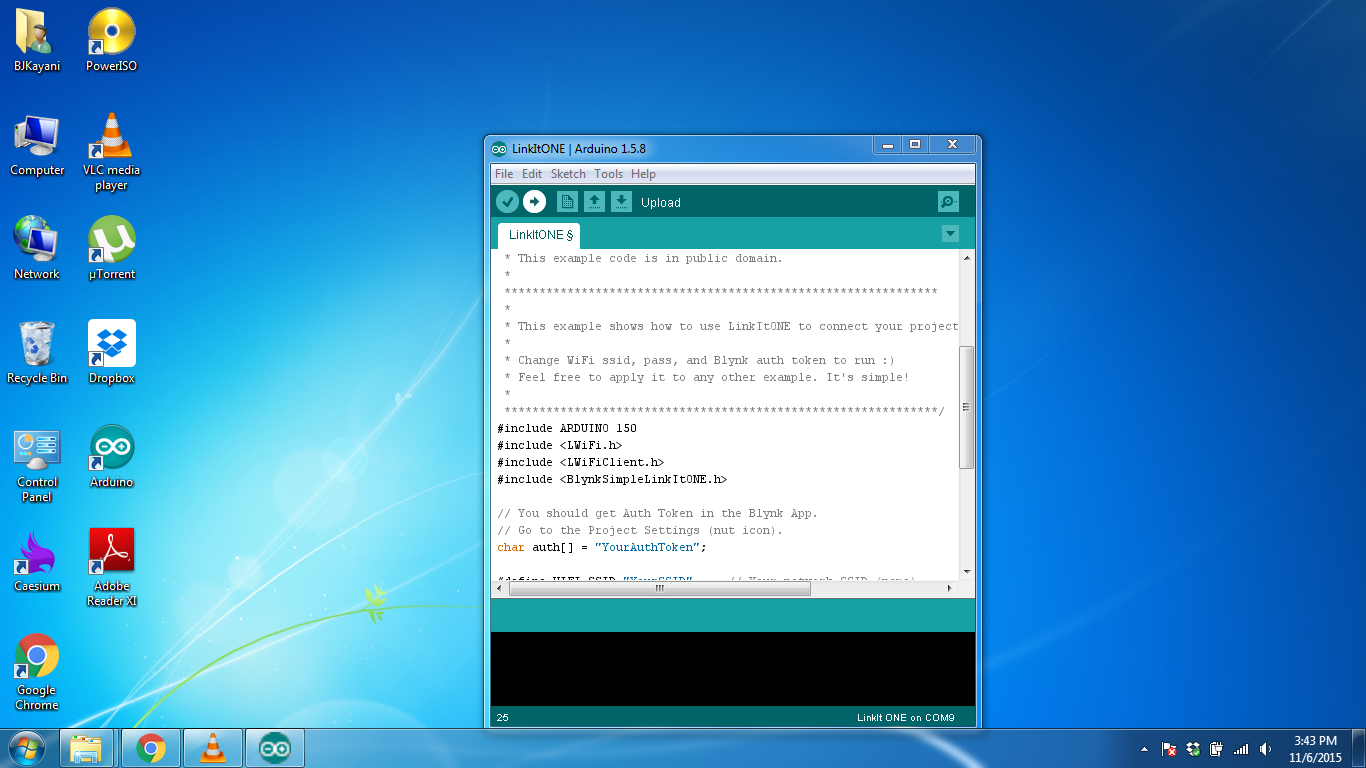
Task: Click the scroll down arrow in editor
Action: 966,572
